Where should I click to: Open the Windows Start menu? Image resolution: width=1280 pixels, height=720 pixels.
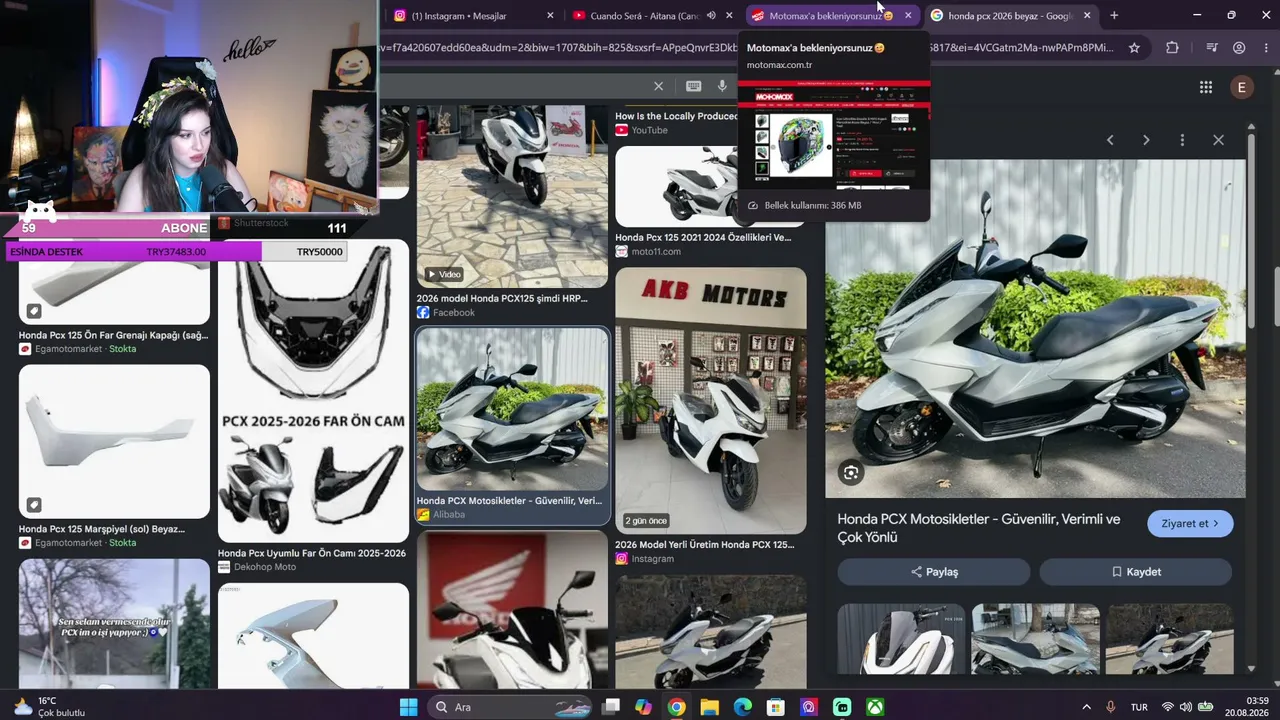tap(409, 707)
